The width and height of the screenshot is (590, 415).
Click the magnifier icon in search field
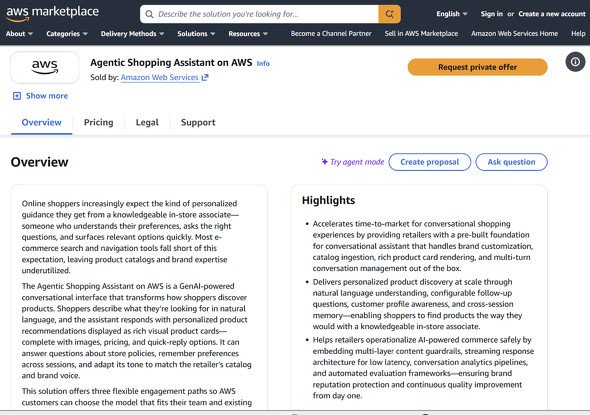[149, 14]
